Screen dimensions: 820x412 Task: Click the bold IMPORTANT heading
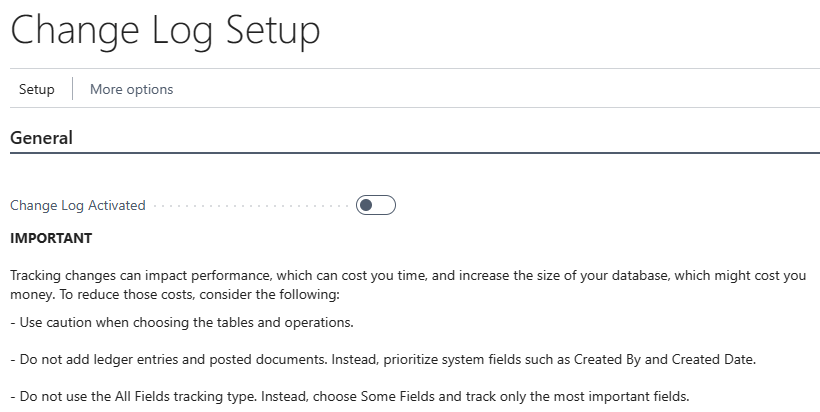click(x=51, y=238)
